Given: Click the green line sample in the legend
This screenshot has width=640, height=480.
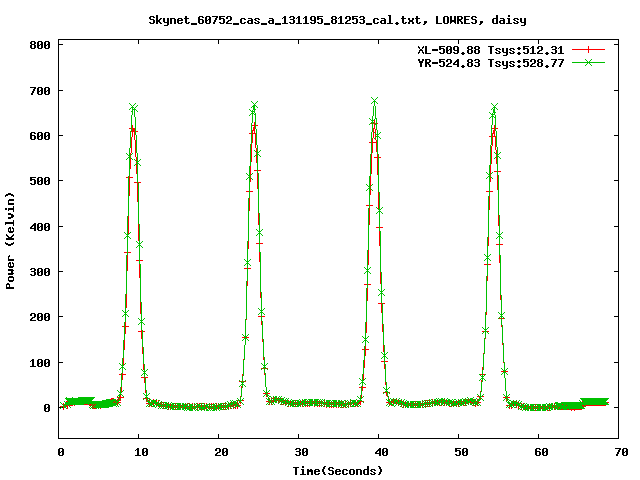Looking at the screenshot, I should click(x=588, y=62).
